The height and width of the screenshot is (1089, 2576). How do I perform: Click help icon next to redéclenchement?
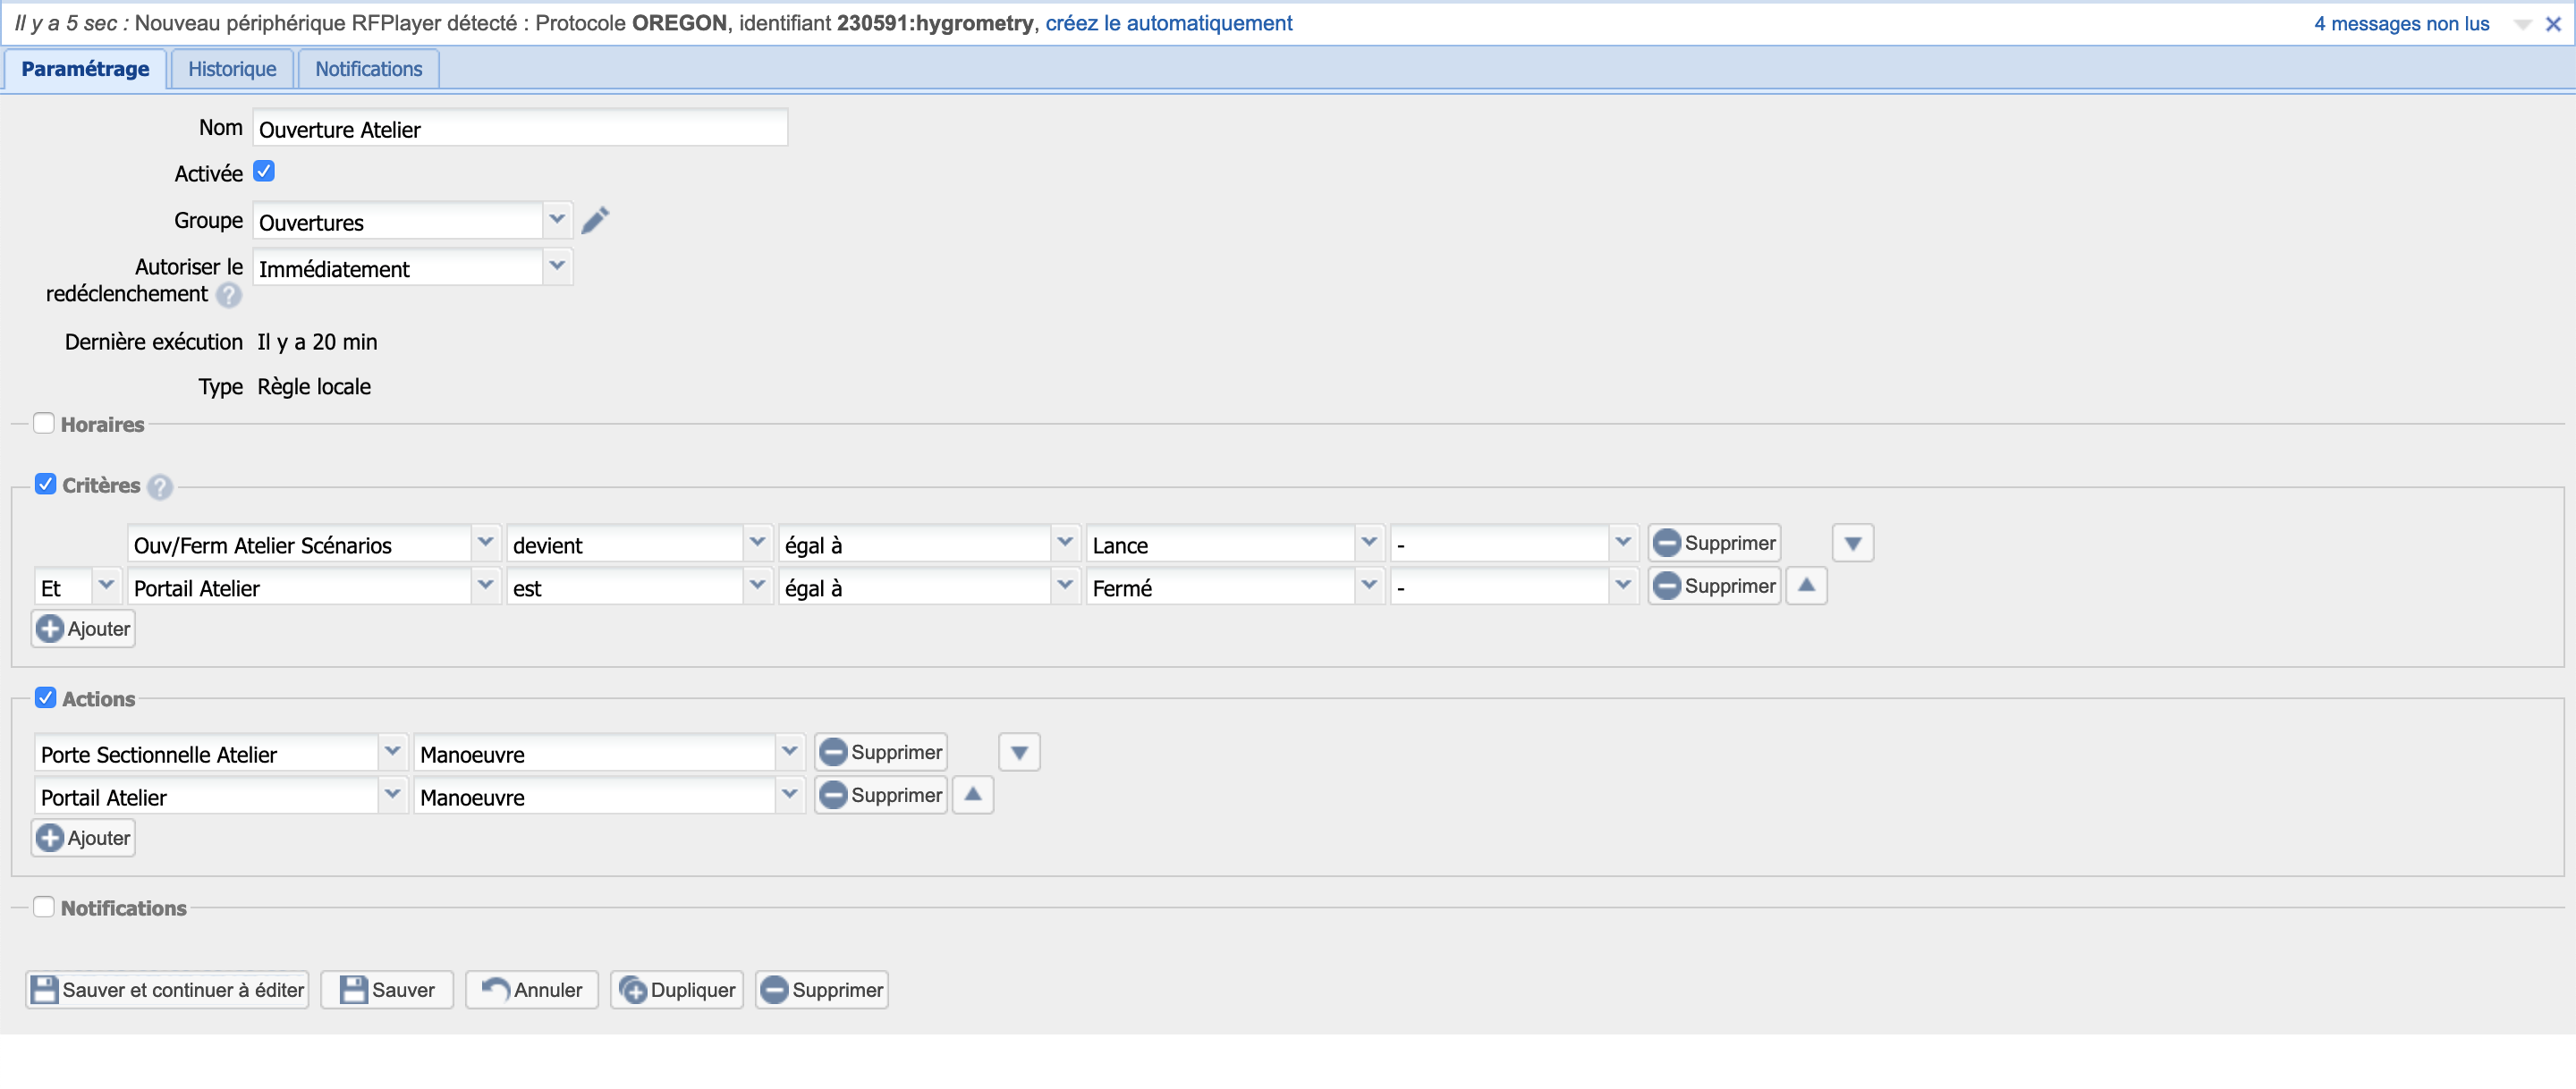click(x=229, y=295)
